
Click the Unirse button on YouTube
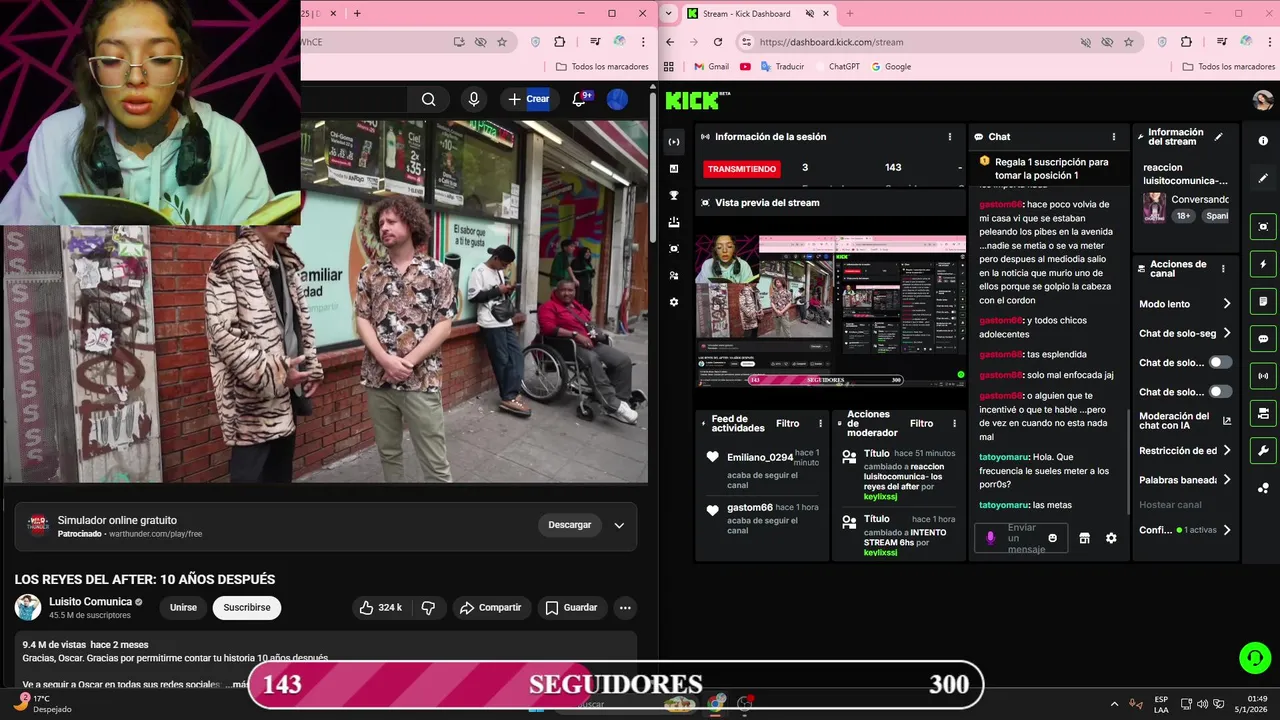(183, 607)
